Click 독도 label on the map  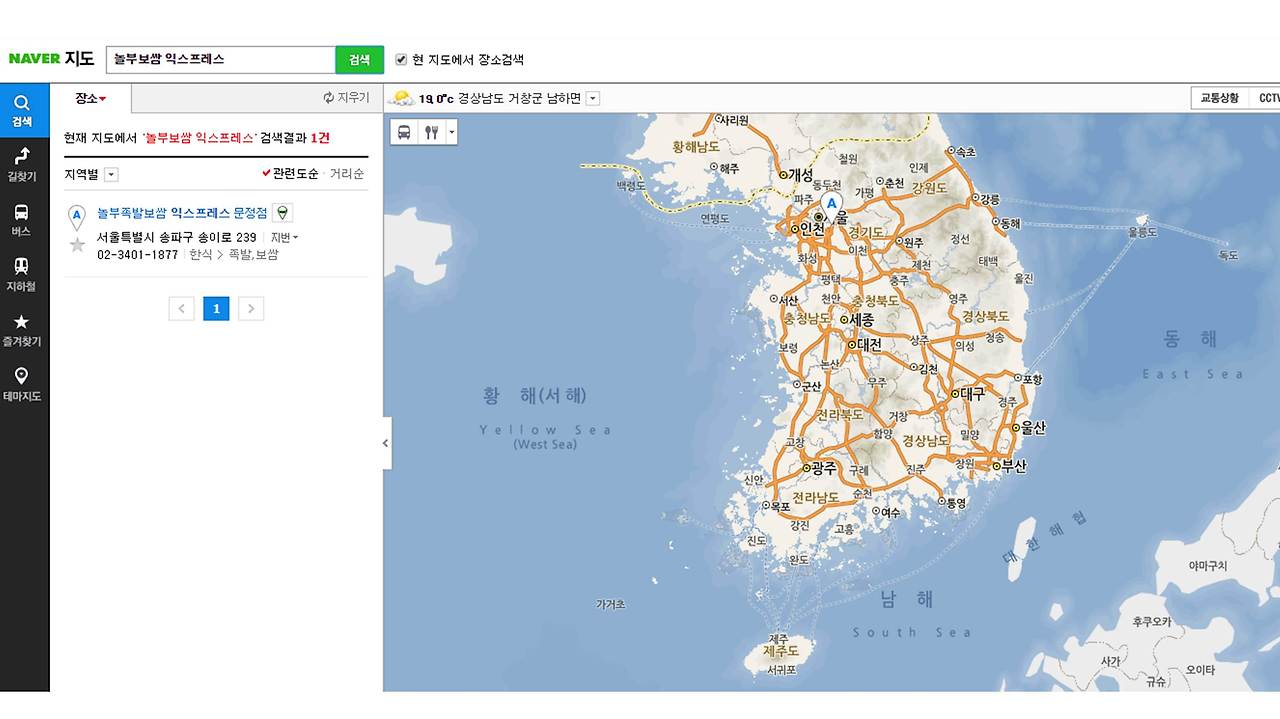tap(1228, 255)
